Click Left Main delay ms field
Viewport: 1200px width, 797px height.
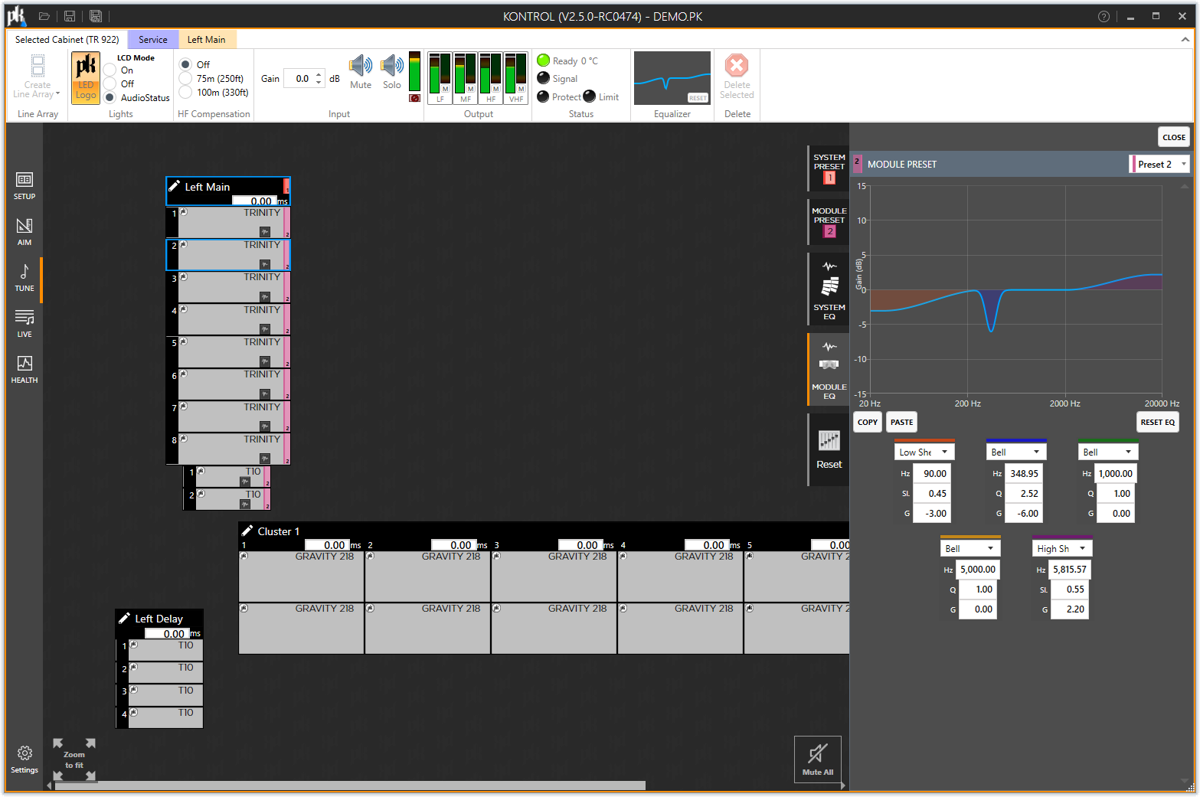pos(254,201)
